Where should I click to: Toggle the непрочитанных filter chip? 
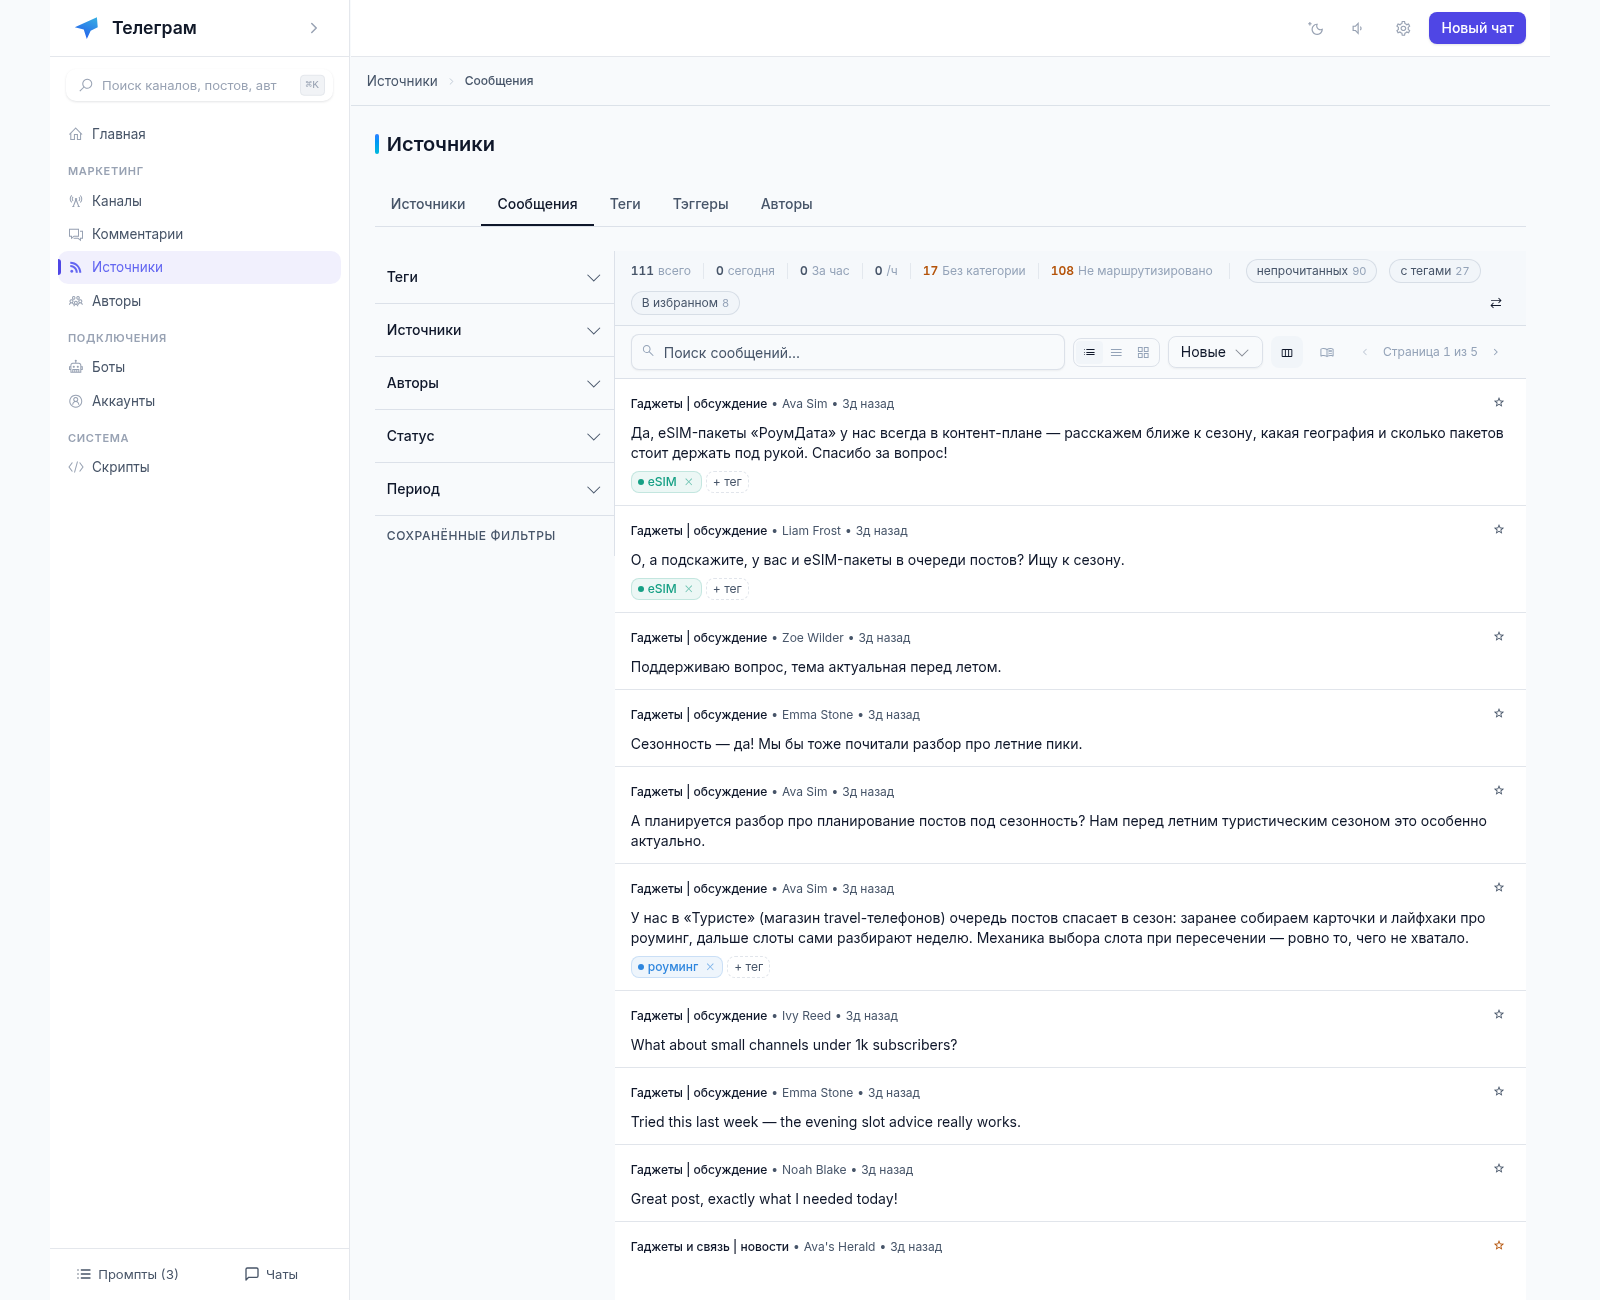coord(1311,271)
